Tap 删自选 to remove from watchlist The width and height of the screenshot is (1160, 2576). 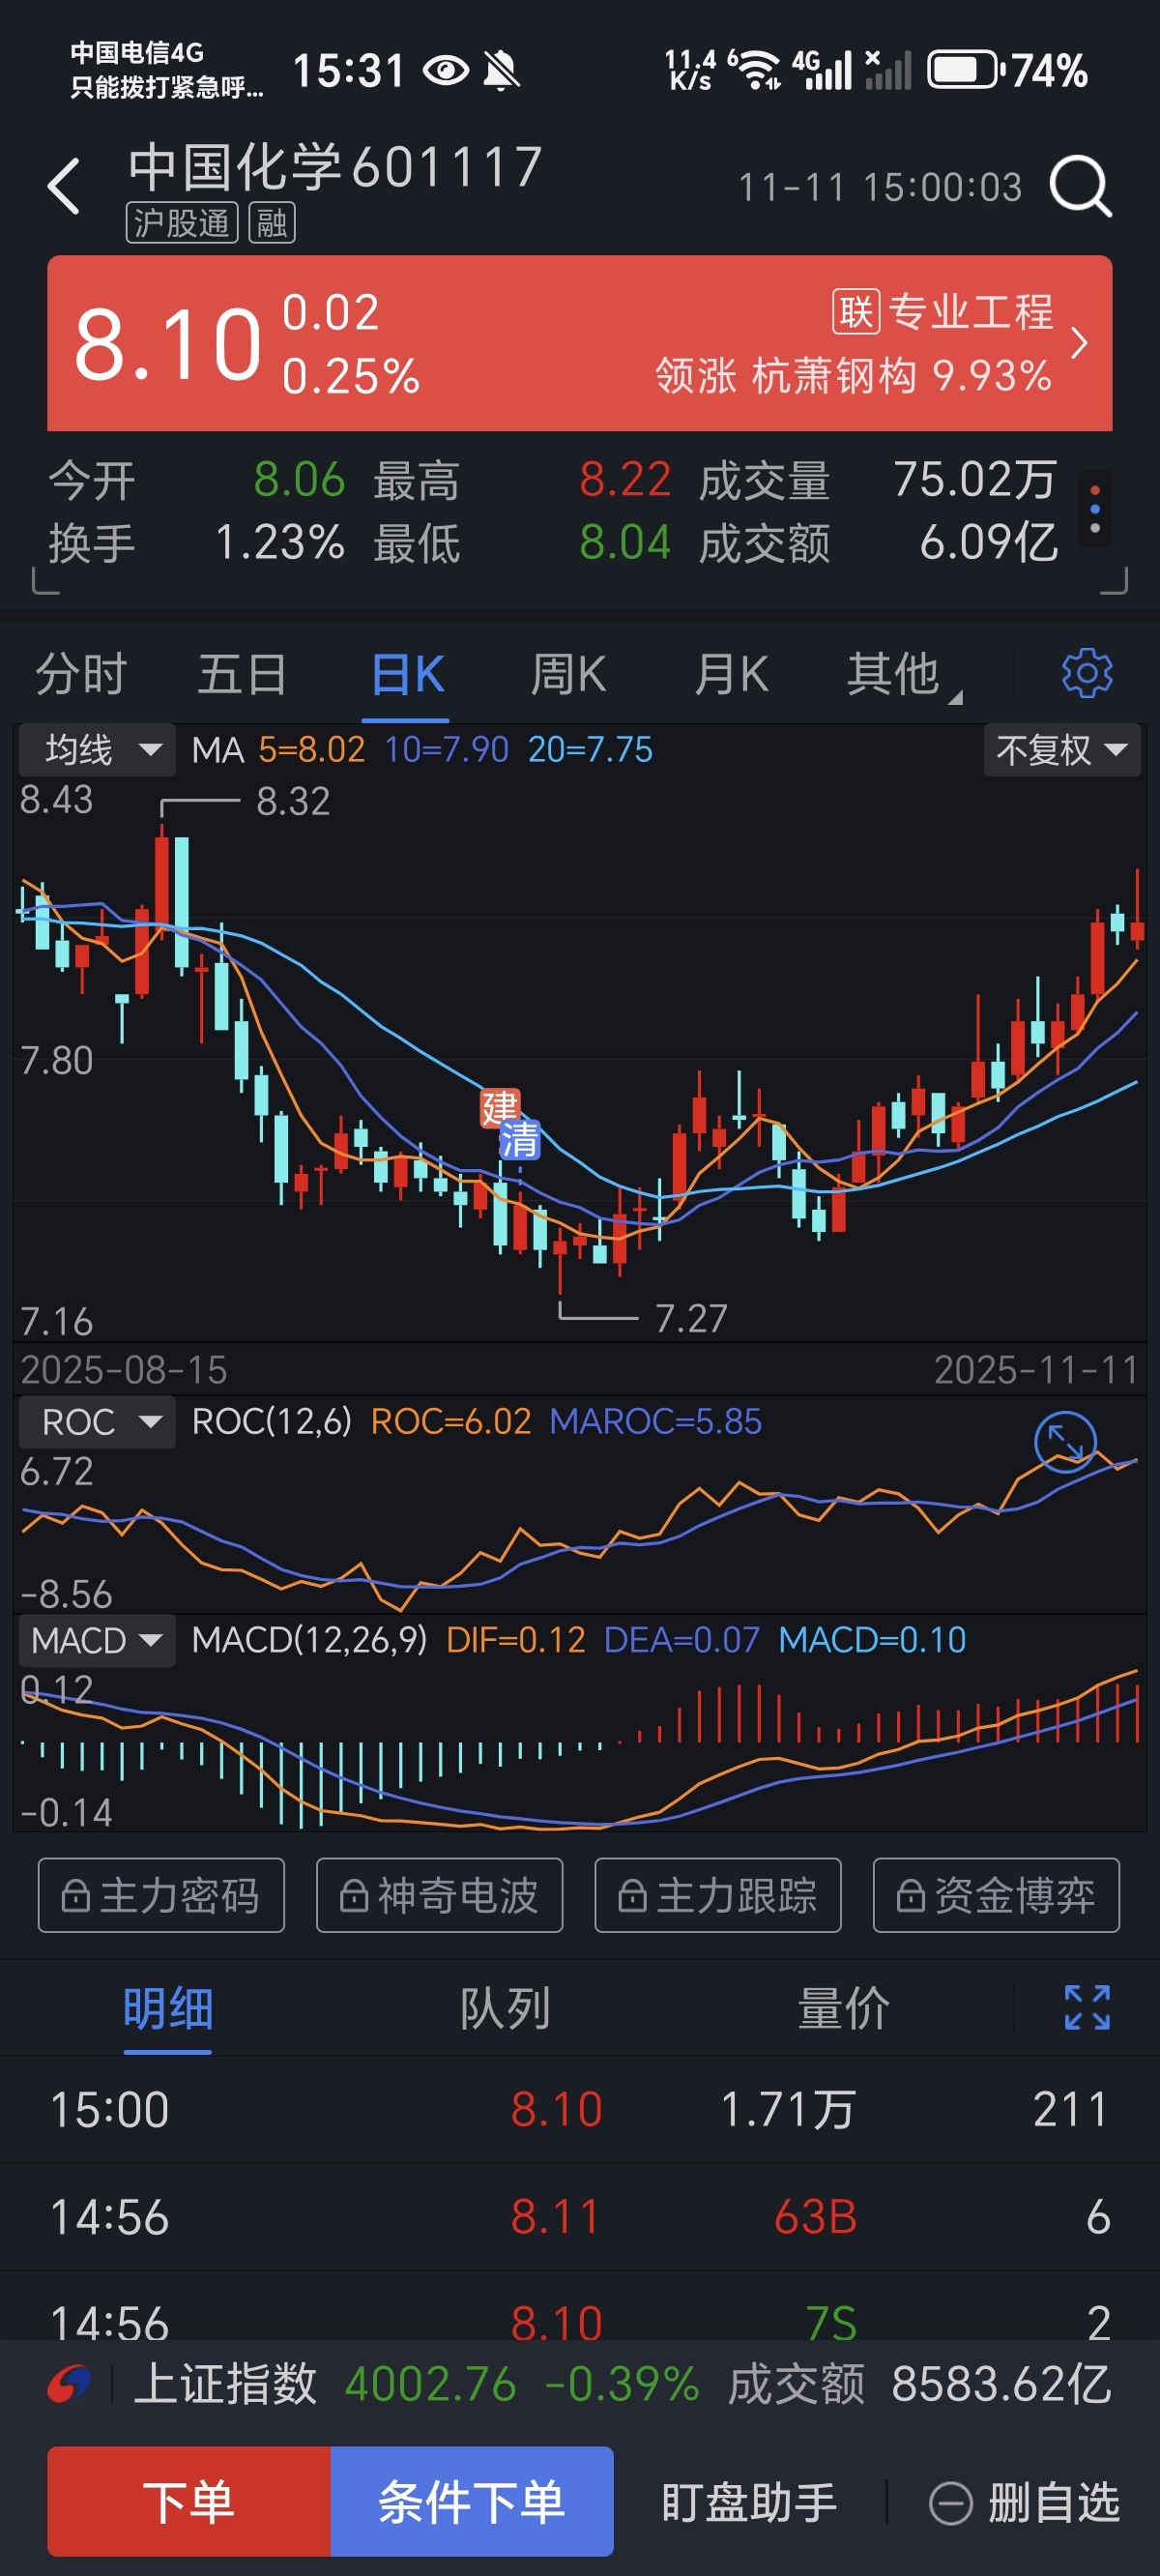pyautogui.click(x=1054, y=2503)
